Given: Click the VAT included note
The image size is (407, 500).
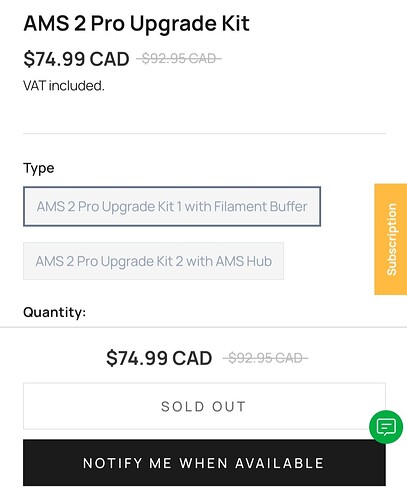Looking at the screenshot, I should click(64, 86).
